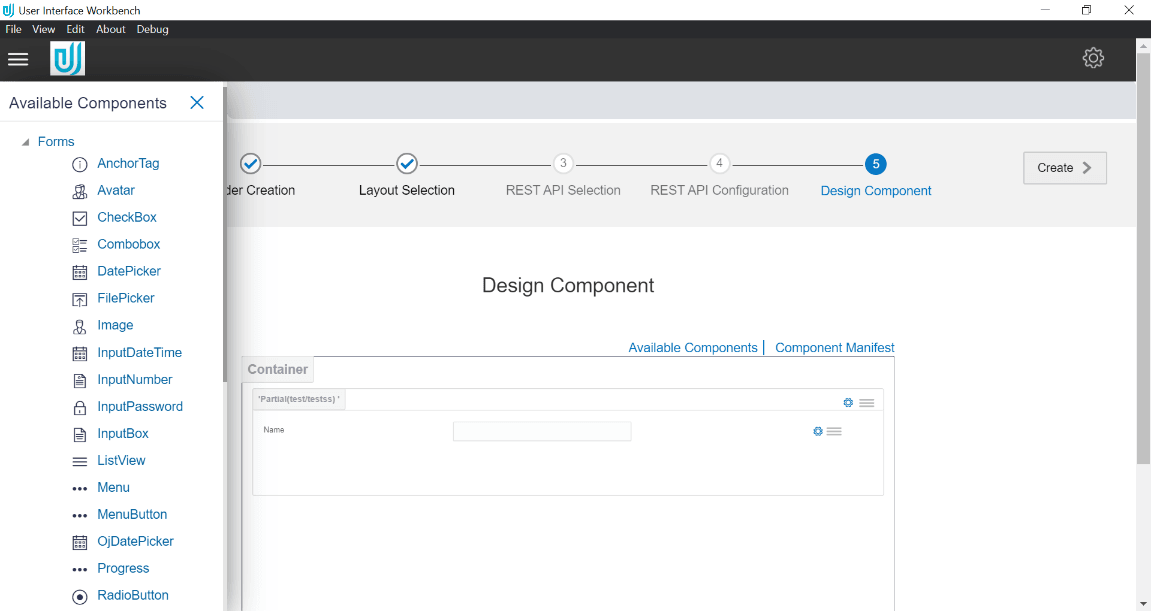Select the Combobox component in the sidebar
1151x611 pixels.
[x=127, y=244]
